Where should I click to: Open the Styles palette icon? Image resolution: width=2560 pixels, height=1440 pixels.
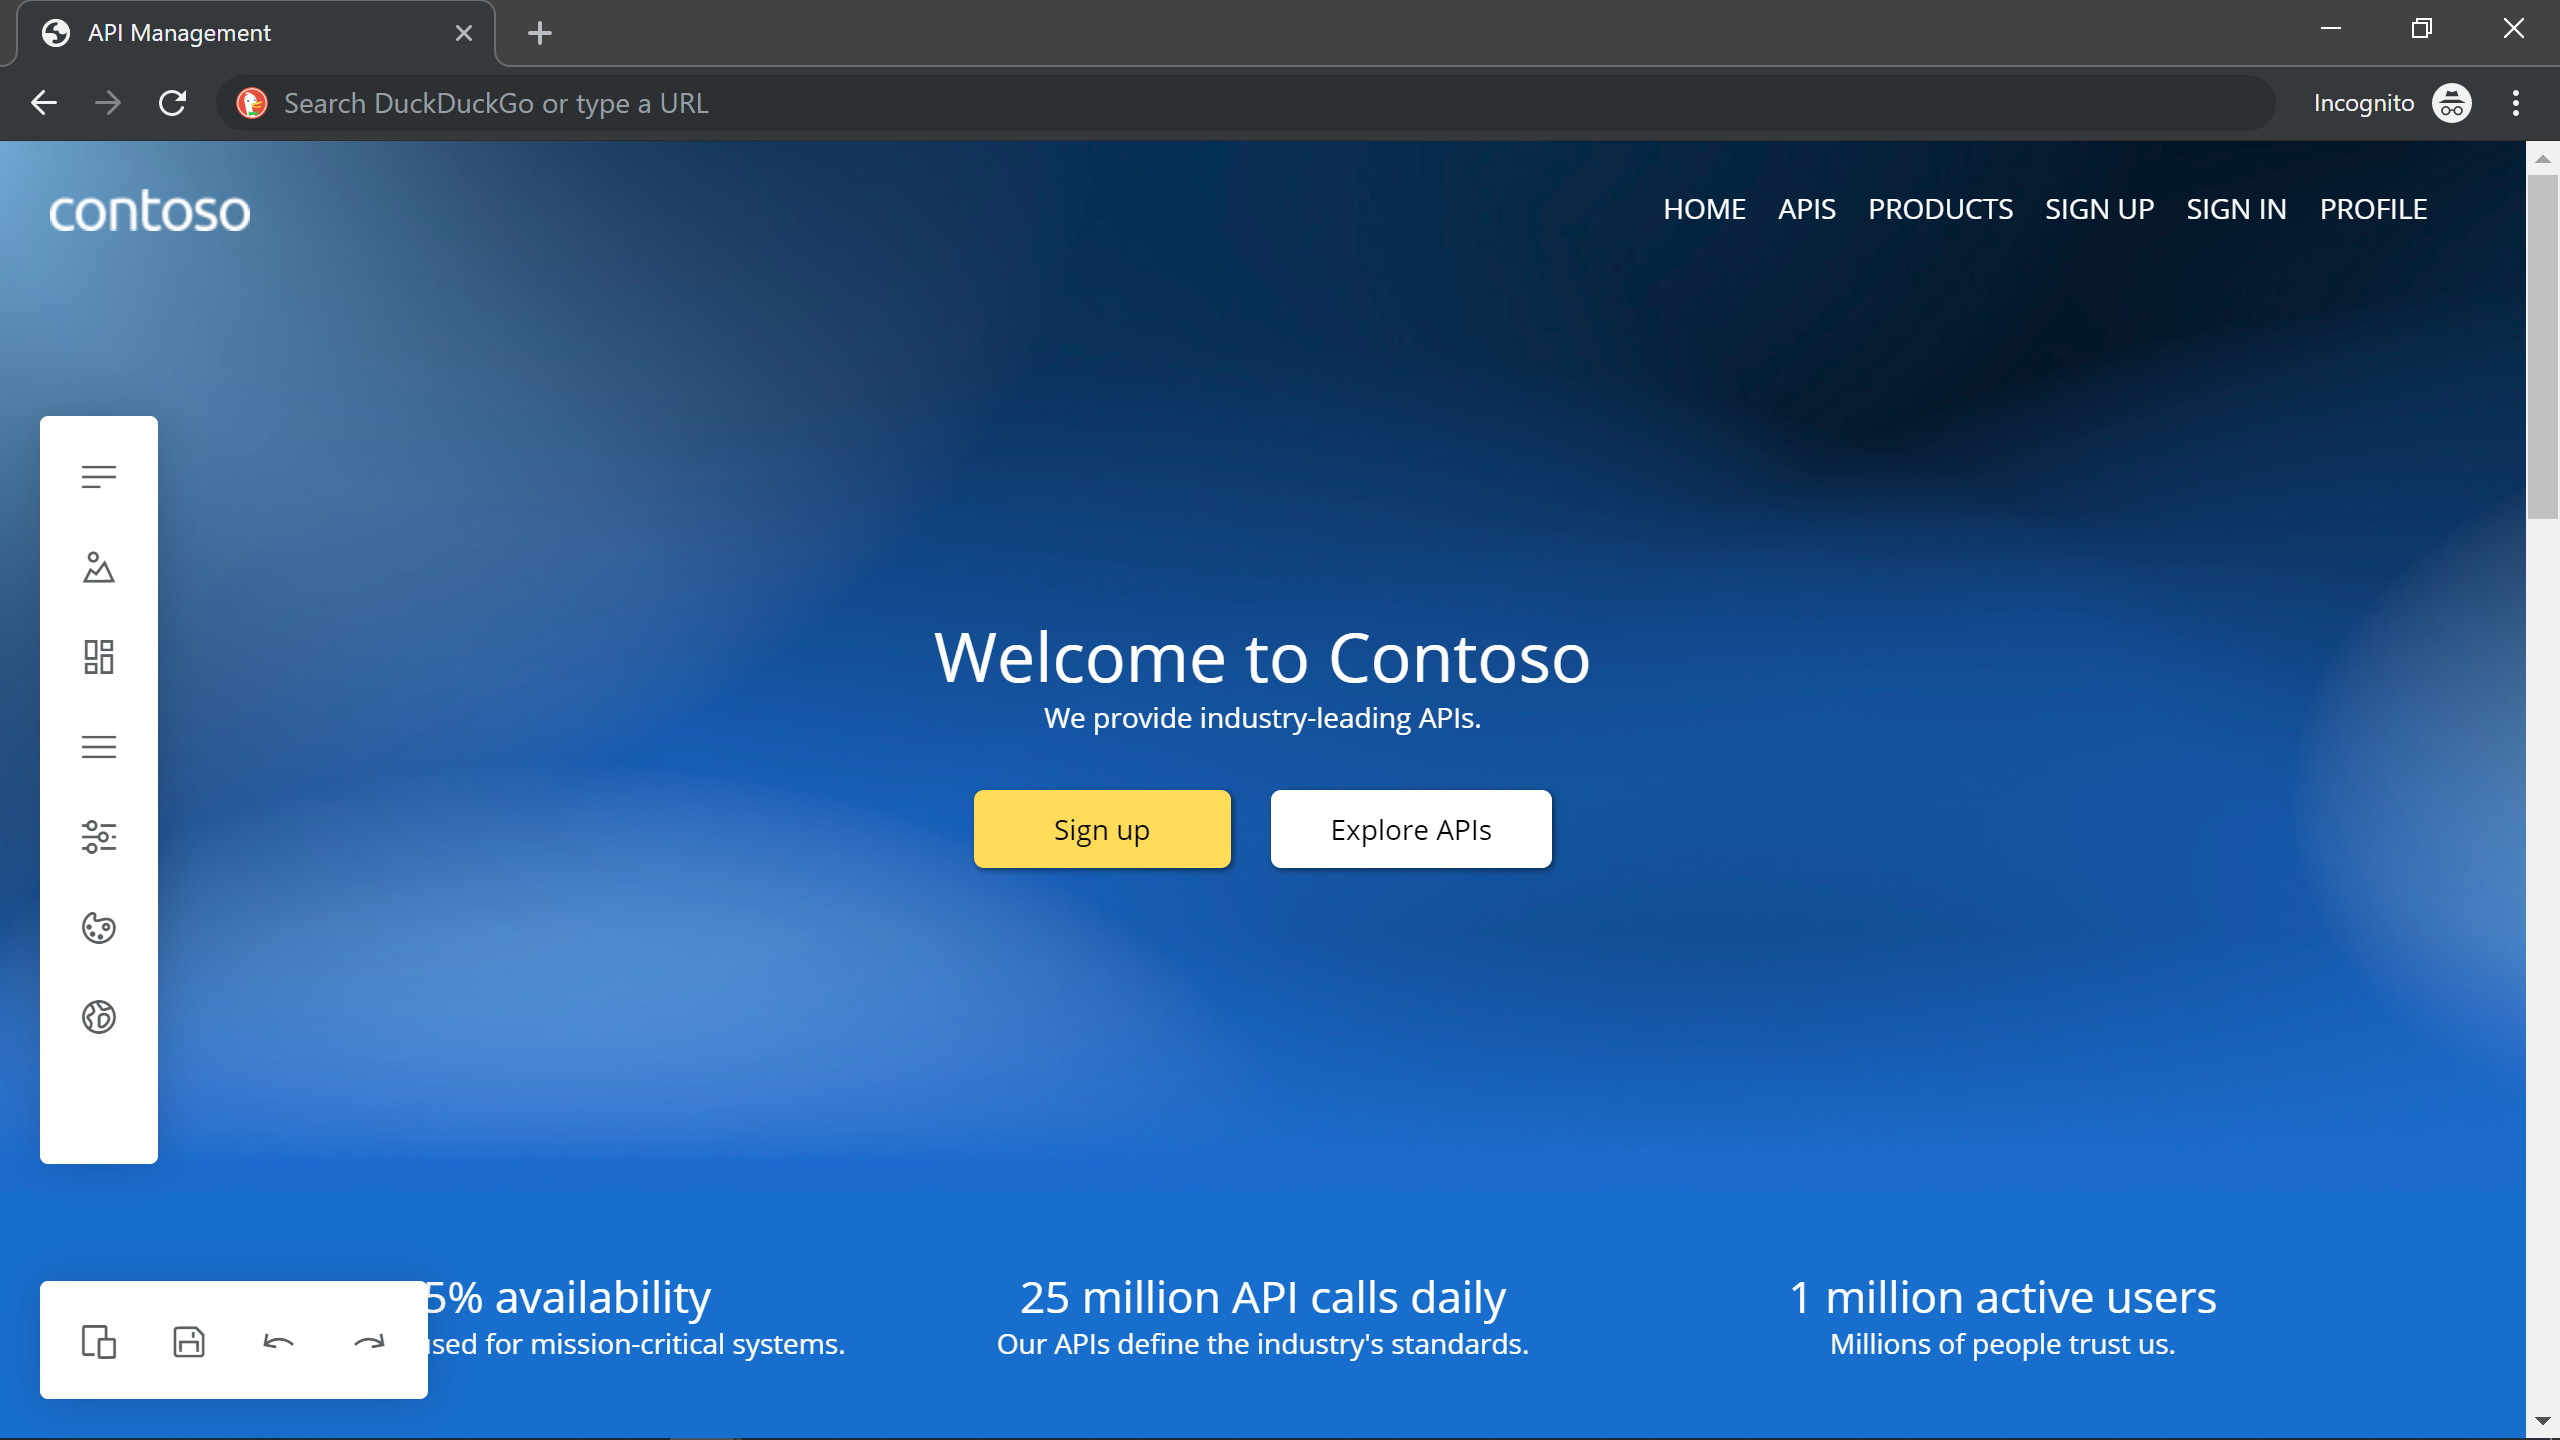click(98, 928)
